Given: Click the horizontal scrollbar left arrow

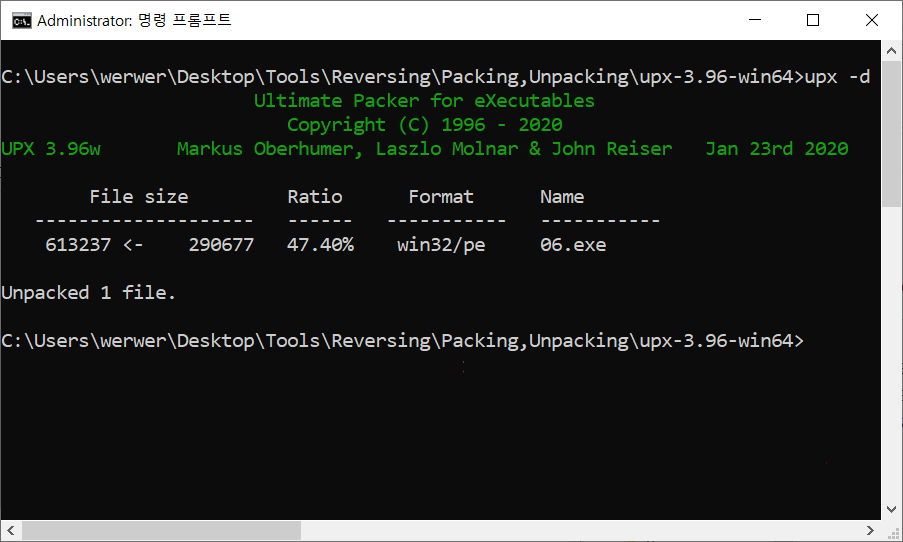Looking at the screenshot, I should pyautogui.click(x=10, y=530).
